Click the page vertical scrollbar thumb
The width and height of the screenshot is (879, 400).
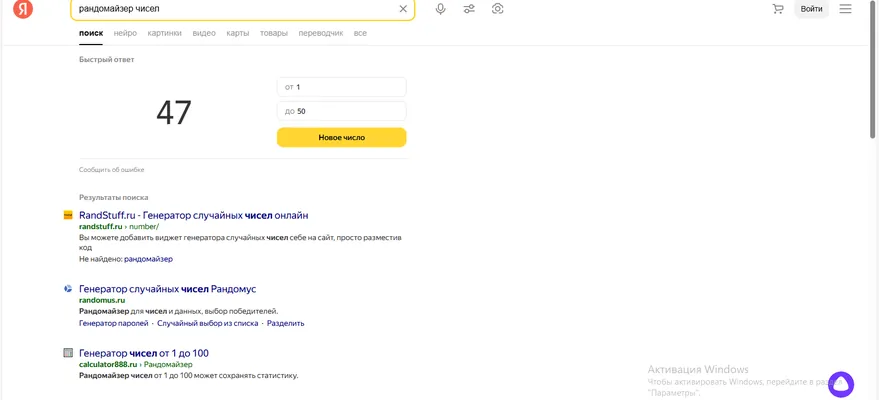pyautogui.click(x=872, y=69)
